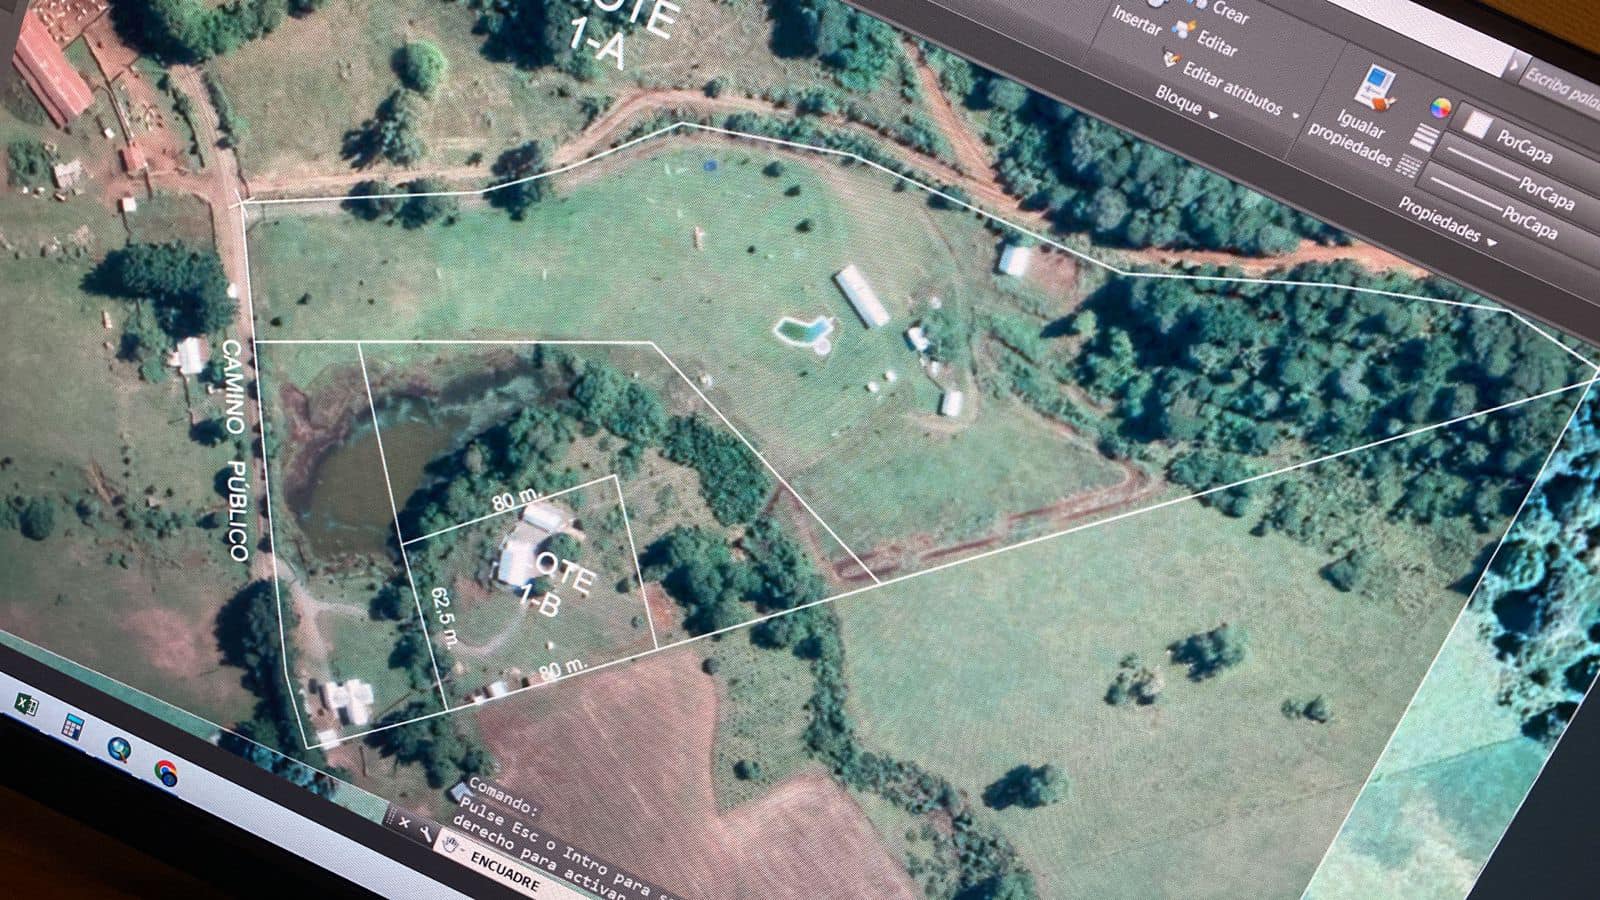Click the Editar block icon
The image size is (1600, 900).
(x=1184, y=27)
